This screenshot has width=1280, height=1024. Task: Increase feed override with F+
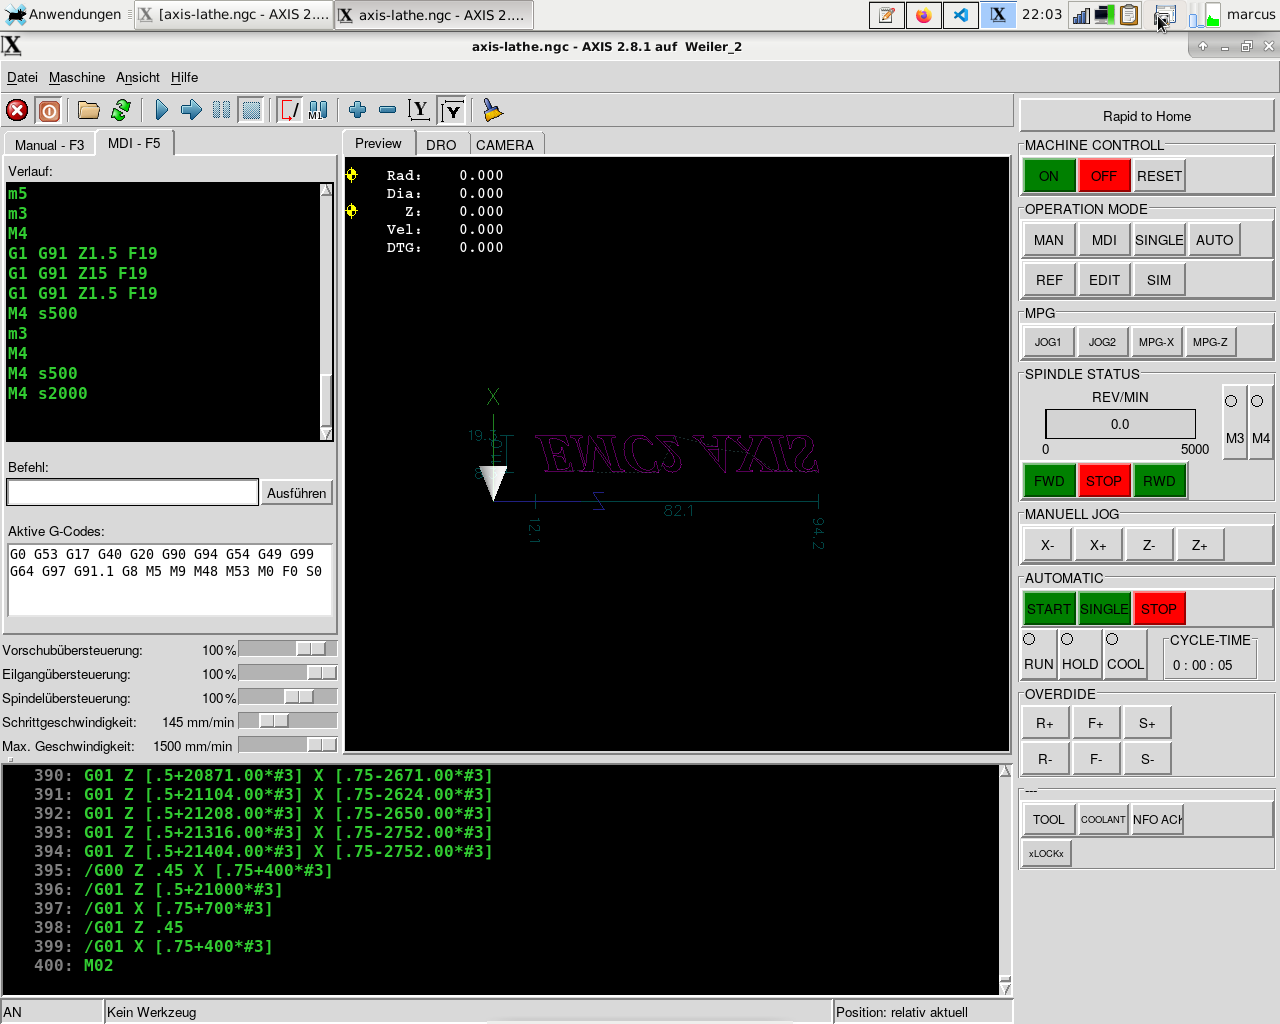click(x=1096, y=723)
